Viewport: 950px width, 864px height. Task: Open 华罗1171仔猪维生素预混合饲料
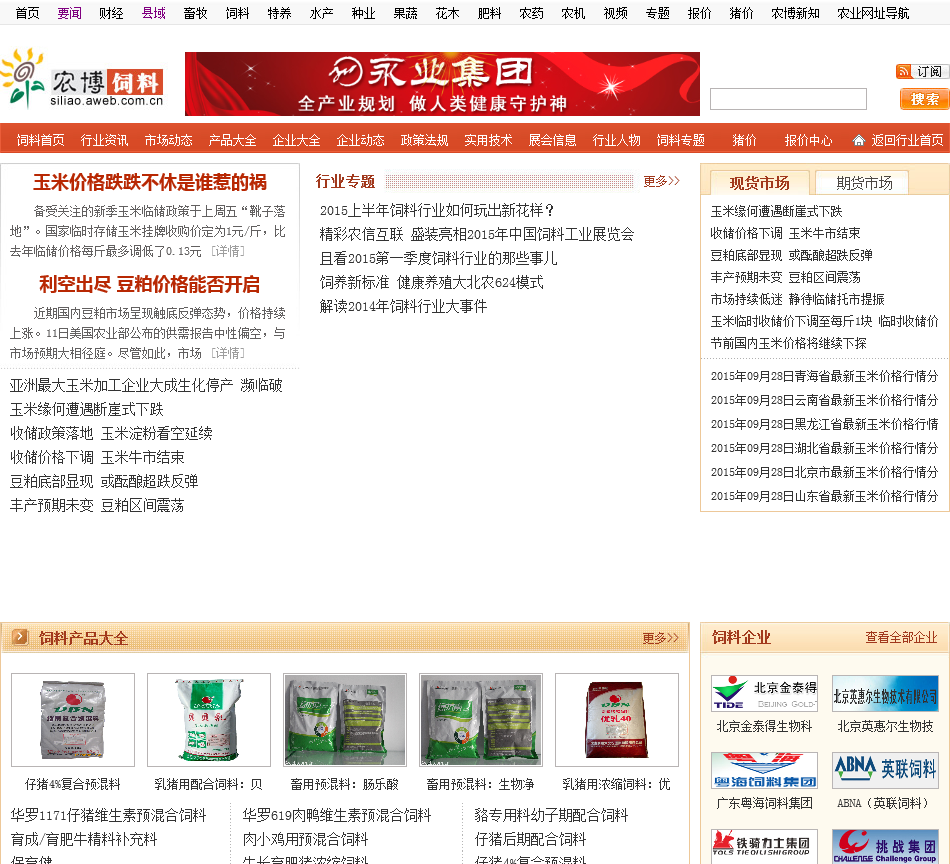pyautogui.click(x=108, y=815)
